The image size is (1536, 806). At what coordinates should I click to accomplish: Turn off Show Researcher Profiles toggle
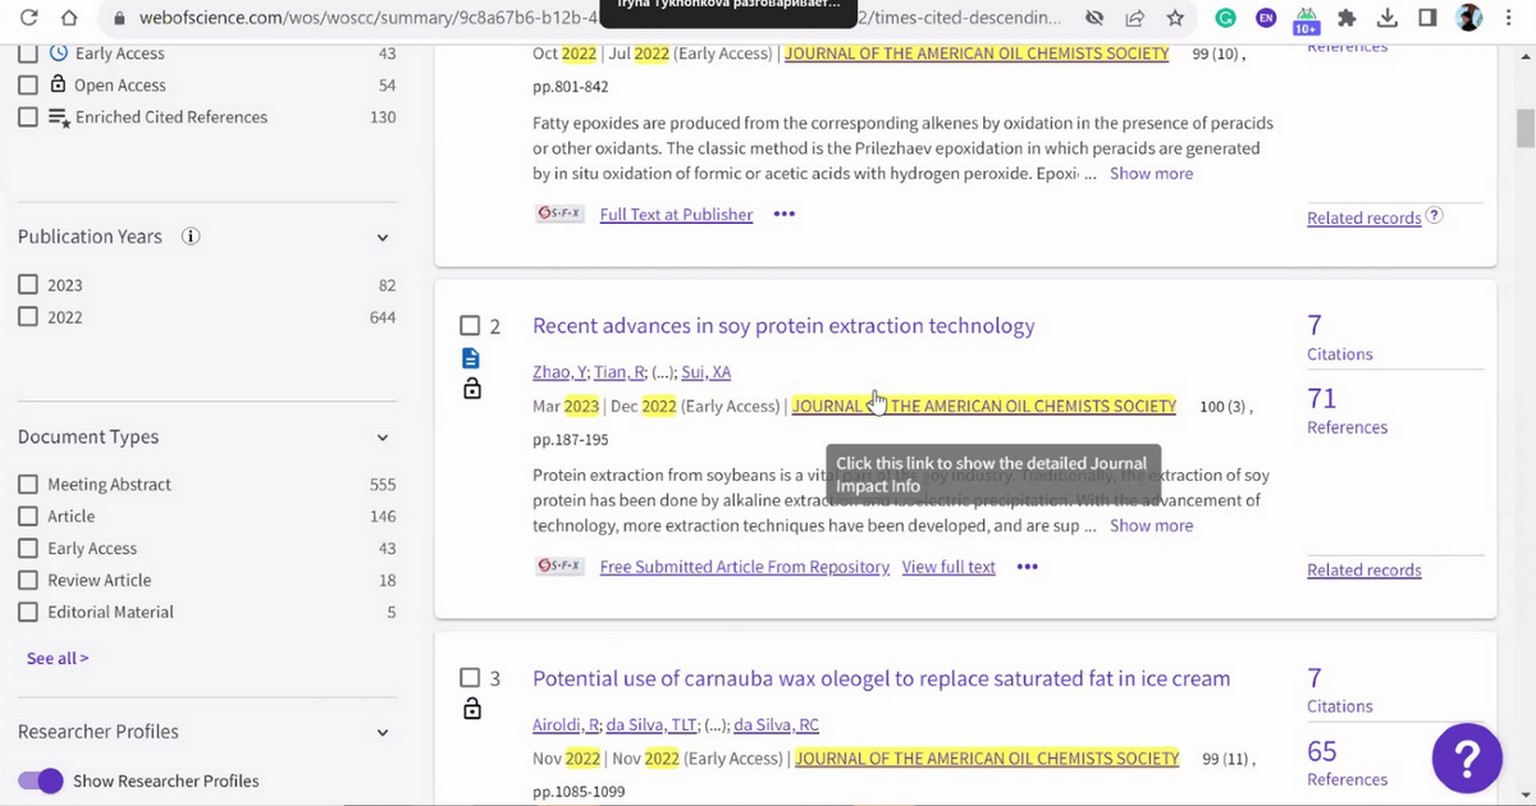click(40, 781)
